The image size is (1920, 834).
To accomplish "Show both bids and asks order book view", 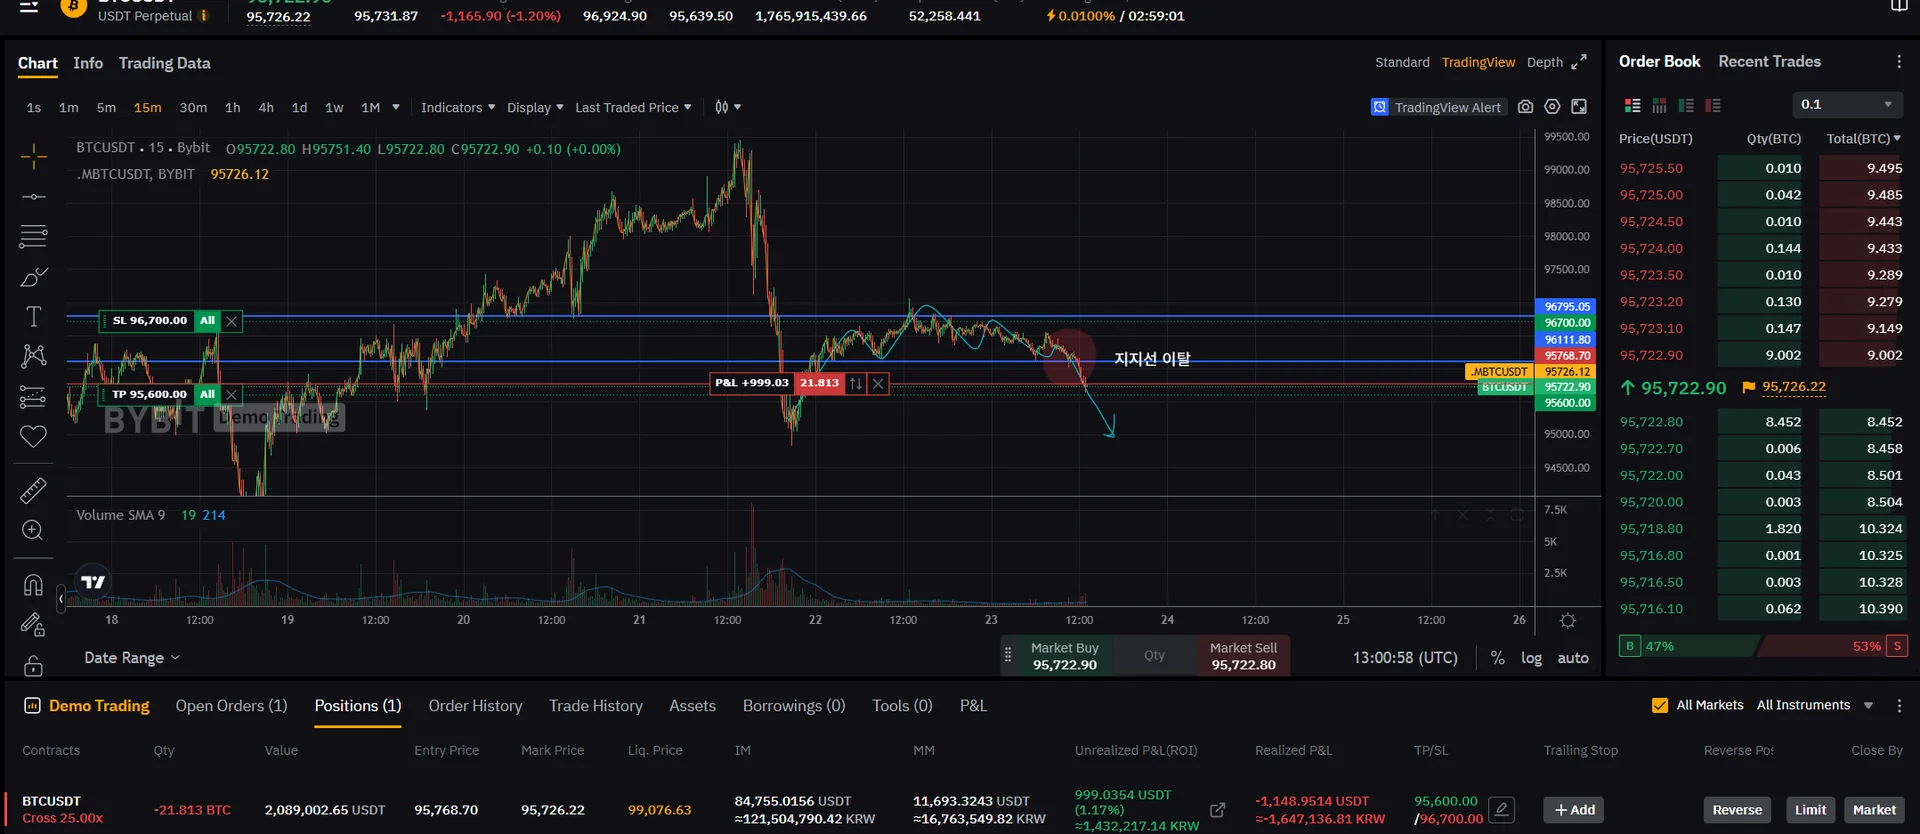I will pyautogui.click(x=1633, y=105).
